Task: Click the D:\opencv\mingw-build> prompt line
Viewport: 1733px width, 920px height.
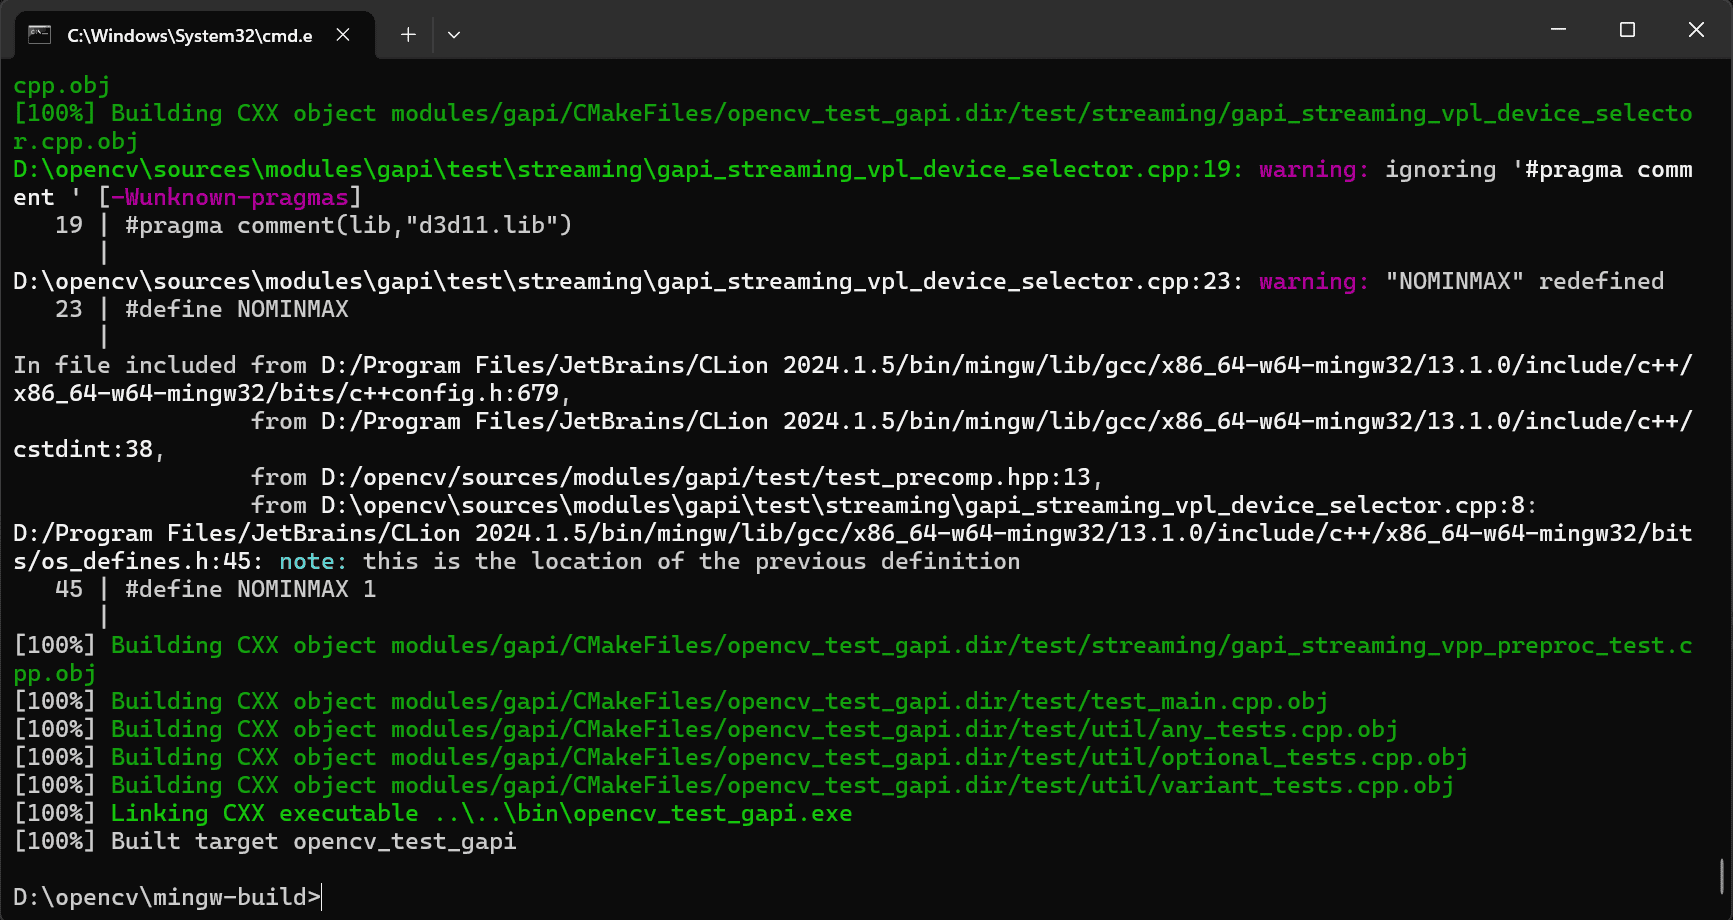Action: tap(166, 897)
